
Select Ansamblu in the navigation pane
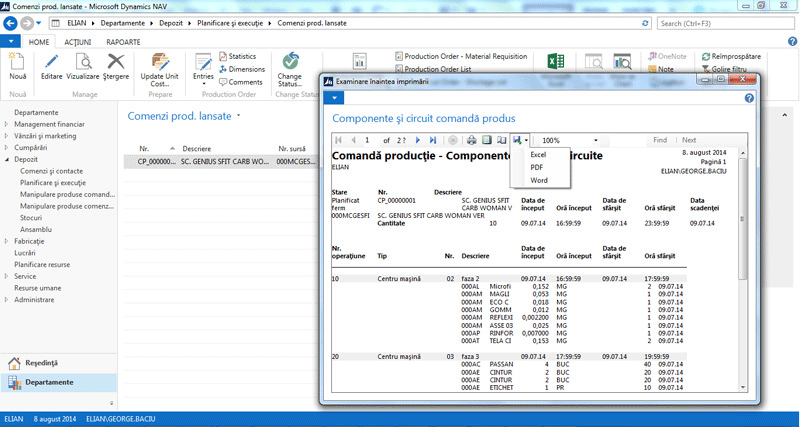tap(36, 230)
